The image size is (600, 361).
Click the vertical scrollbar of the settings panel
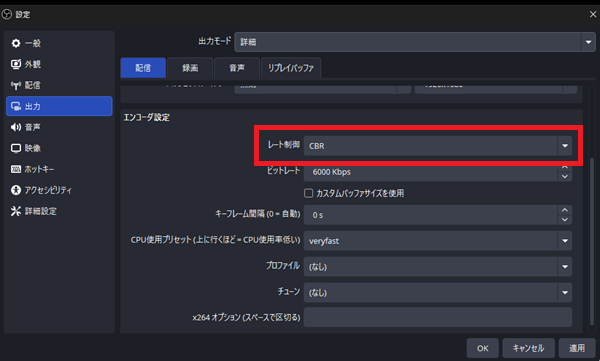(592, 241)
